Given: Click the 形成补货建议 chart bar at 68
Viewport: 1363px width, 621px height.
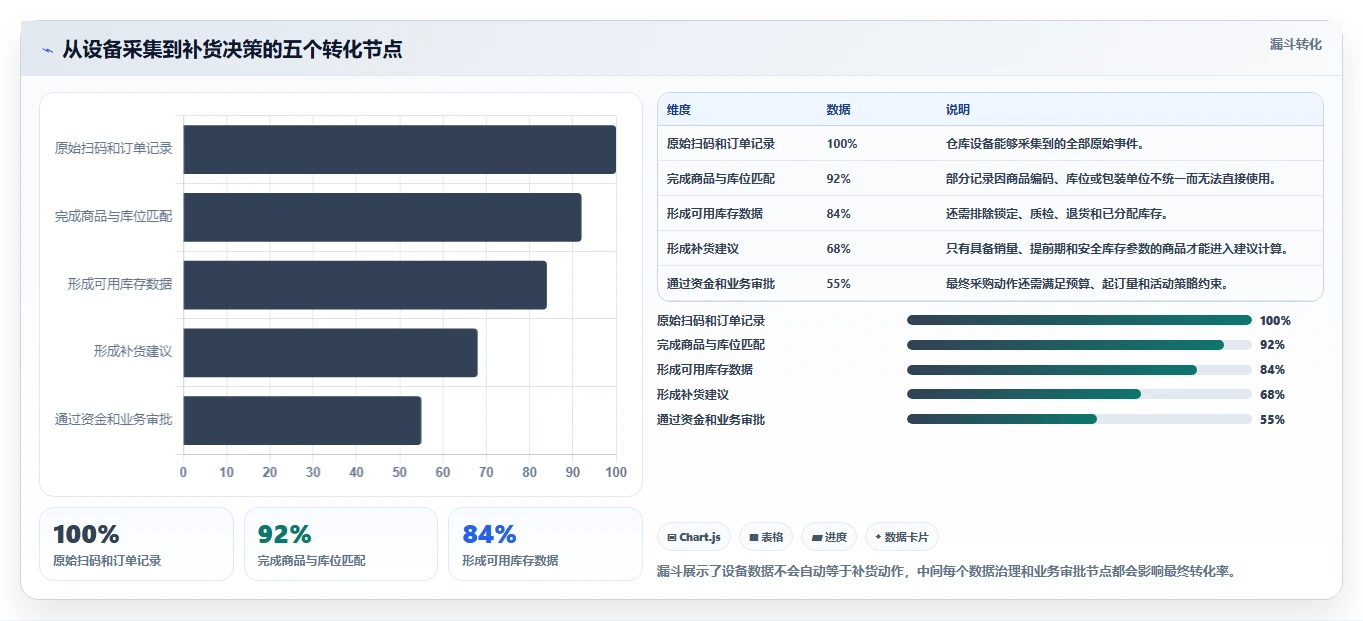Looking at the screenshot, I should [x=330, y=352].
